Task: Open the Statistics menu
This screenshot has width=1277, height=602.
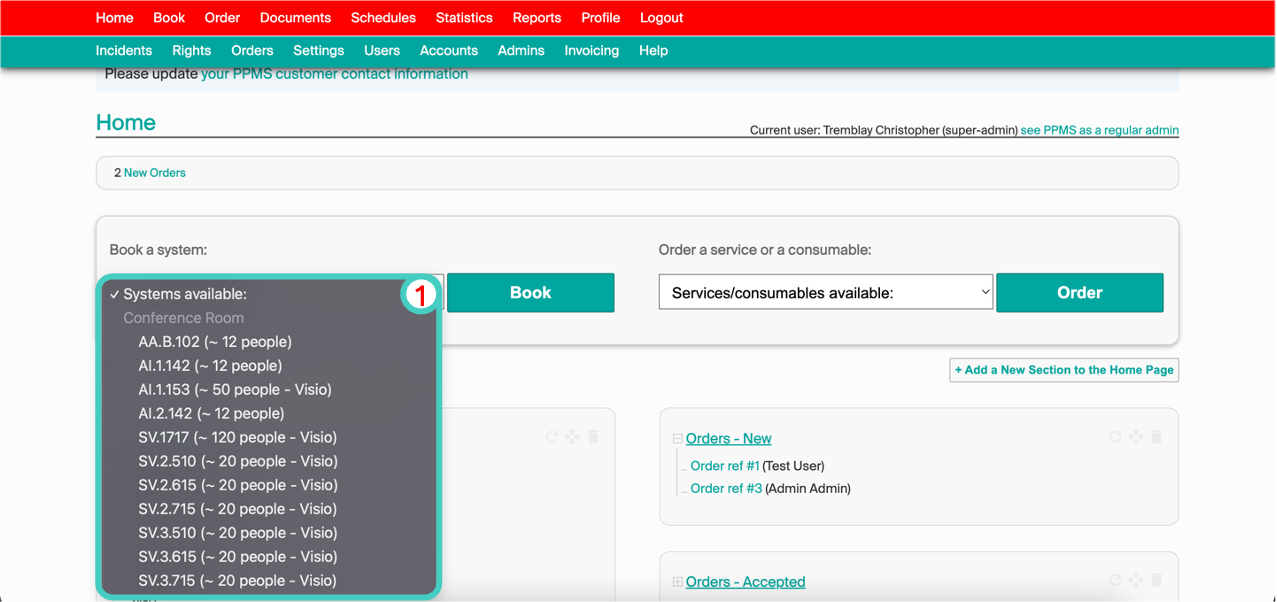Action: coord(464,18)
